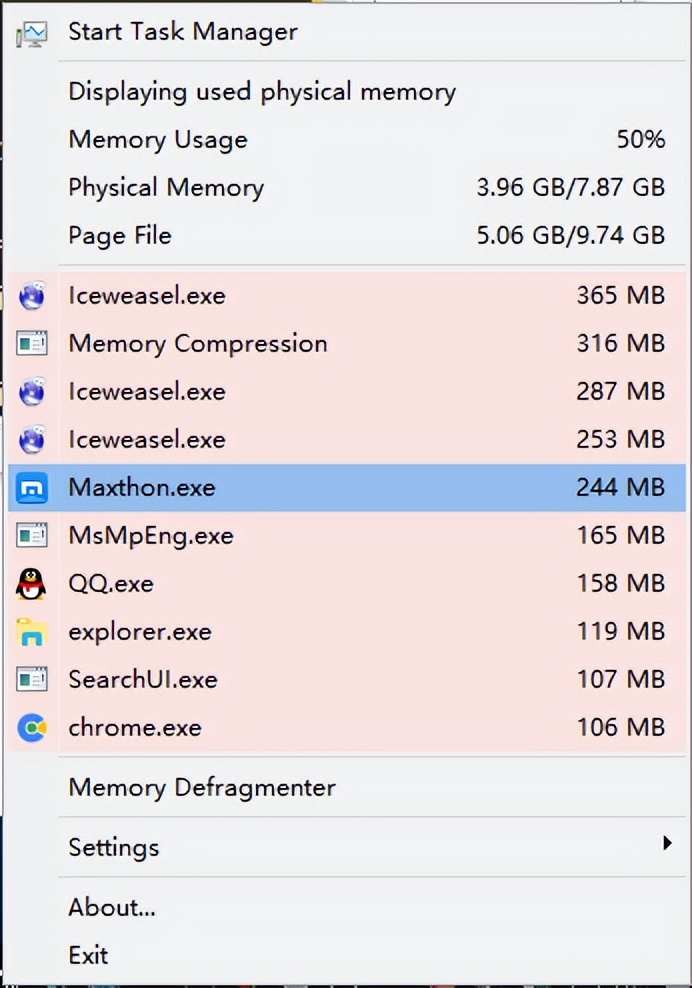Click the MsMpEng.exe process icon
692x988 pixels.
click(x=32, y=536)
